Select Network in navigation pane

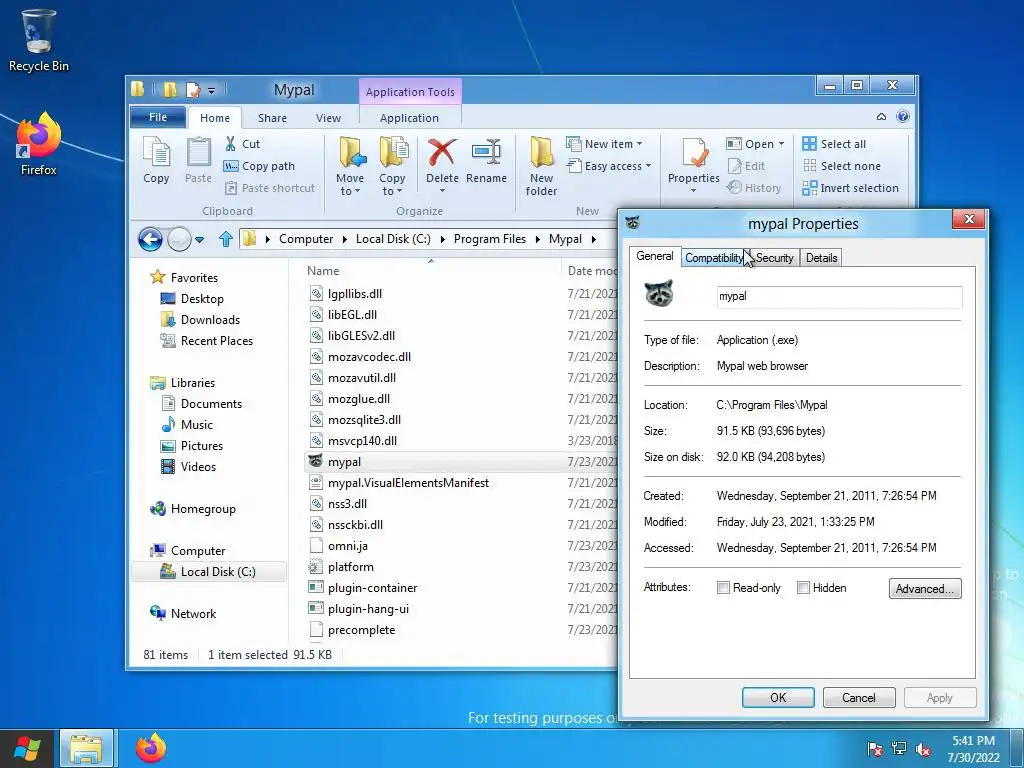coord(193,613)
